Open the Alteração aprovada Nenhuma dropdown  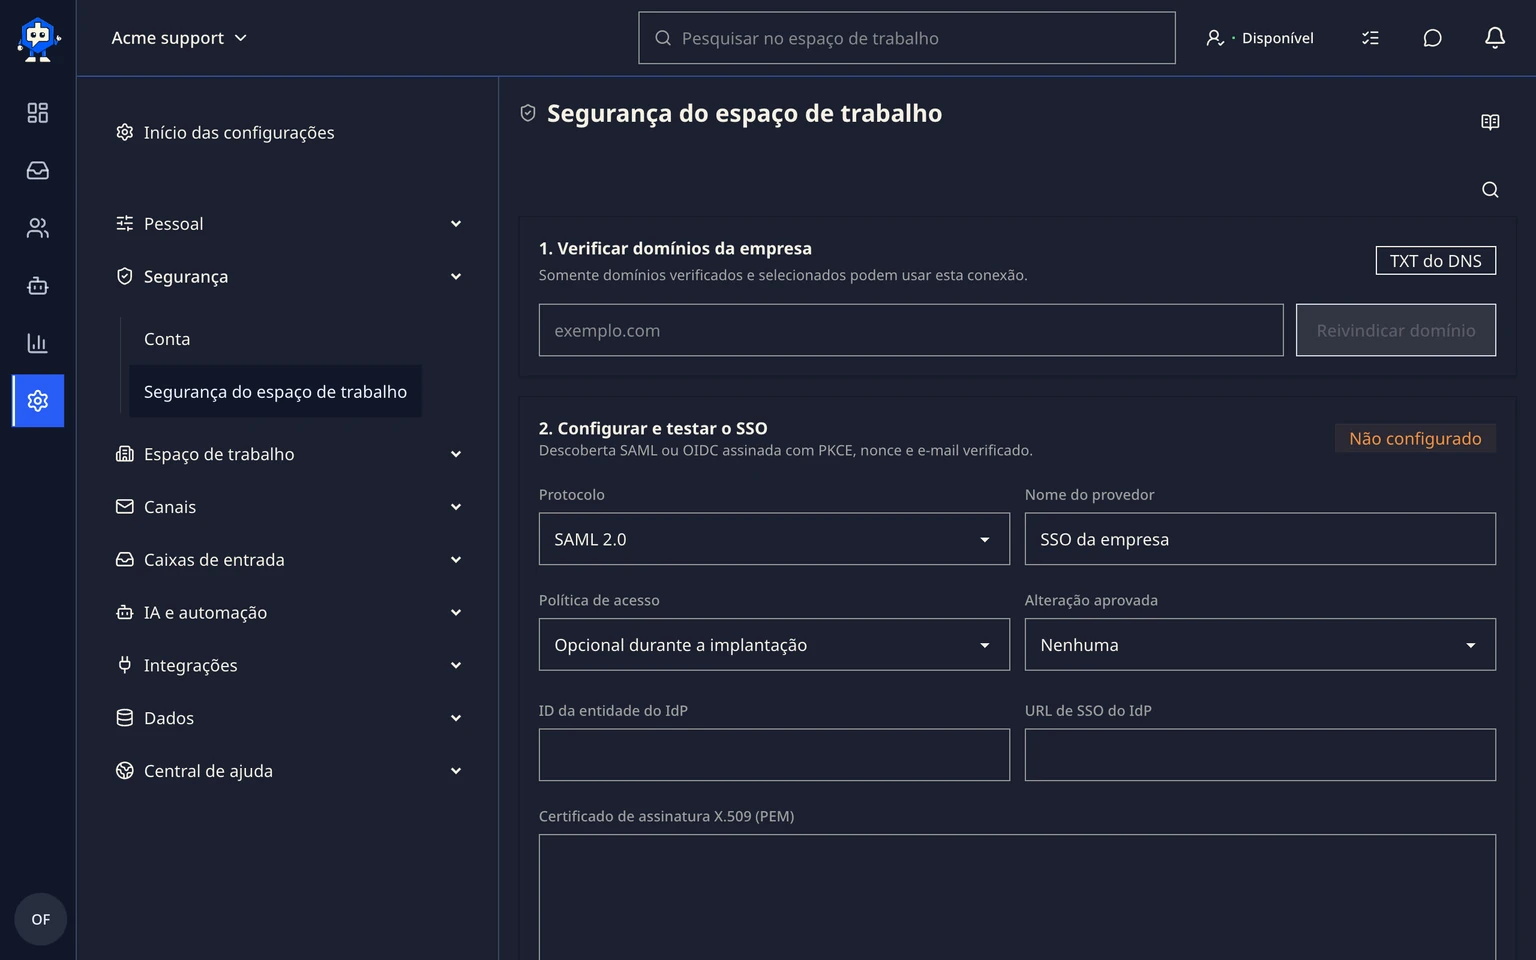[x=1260, y=645]
